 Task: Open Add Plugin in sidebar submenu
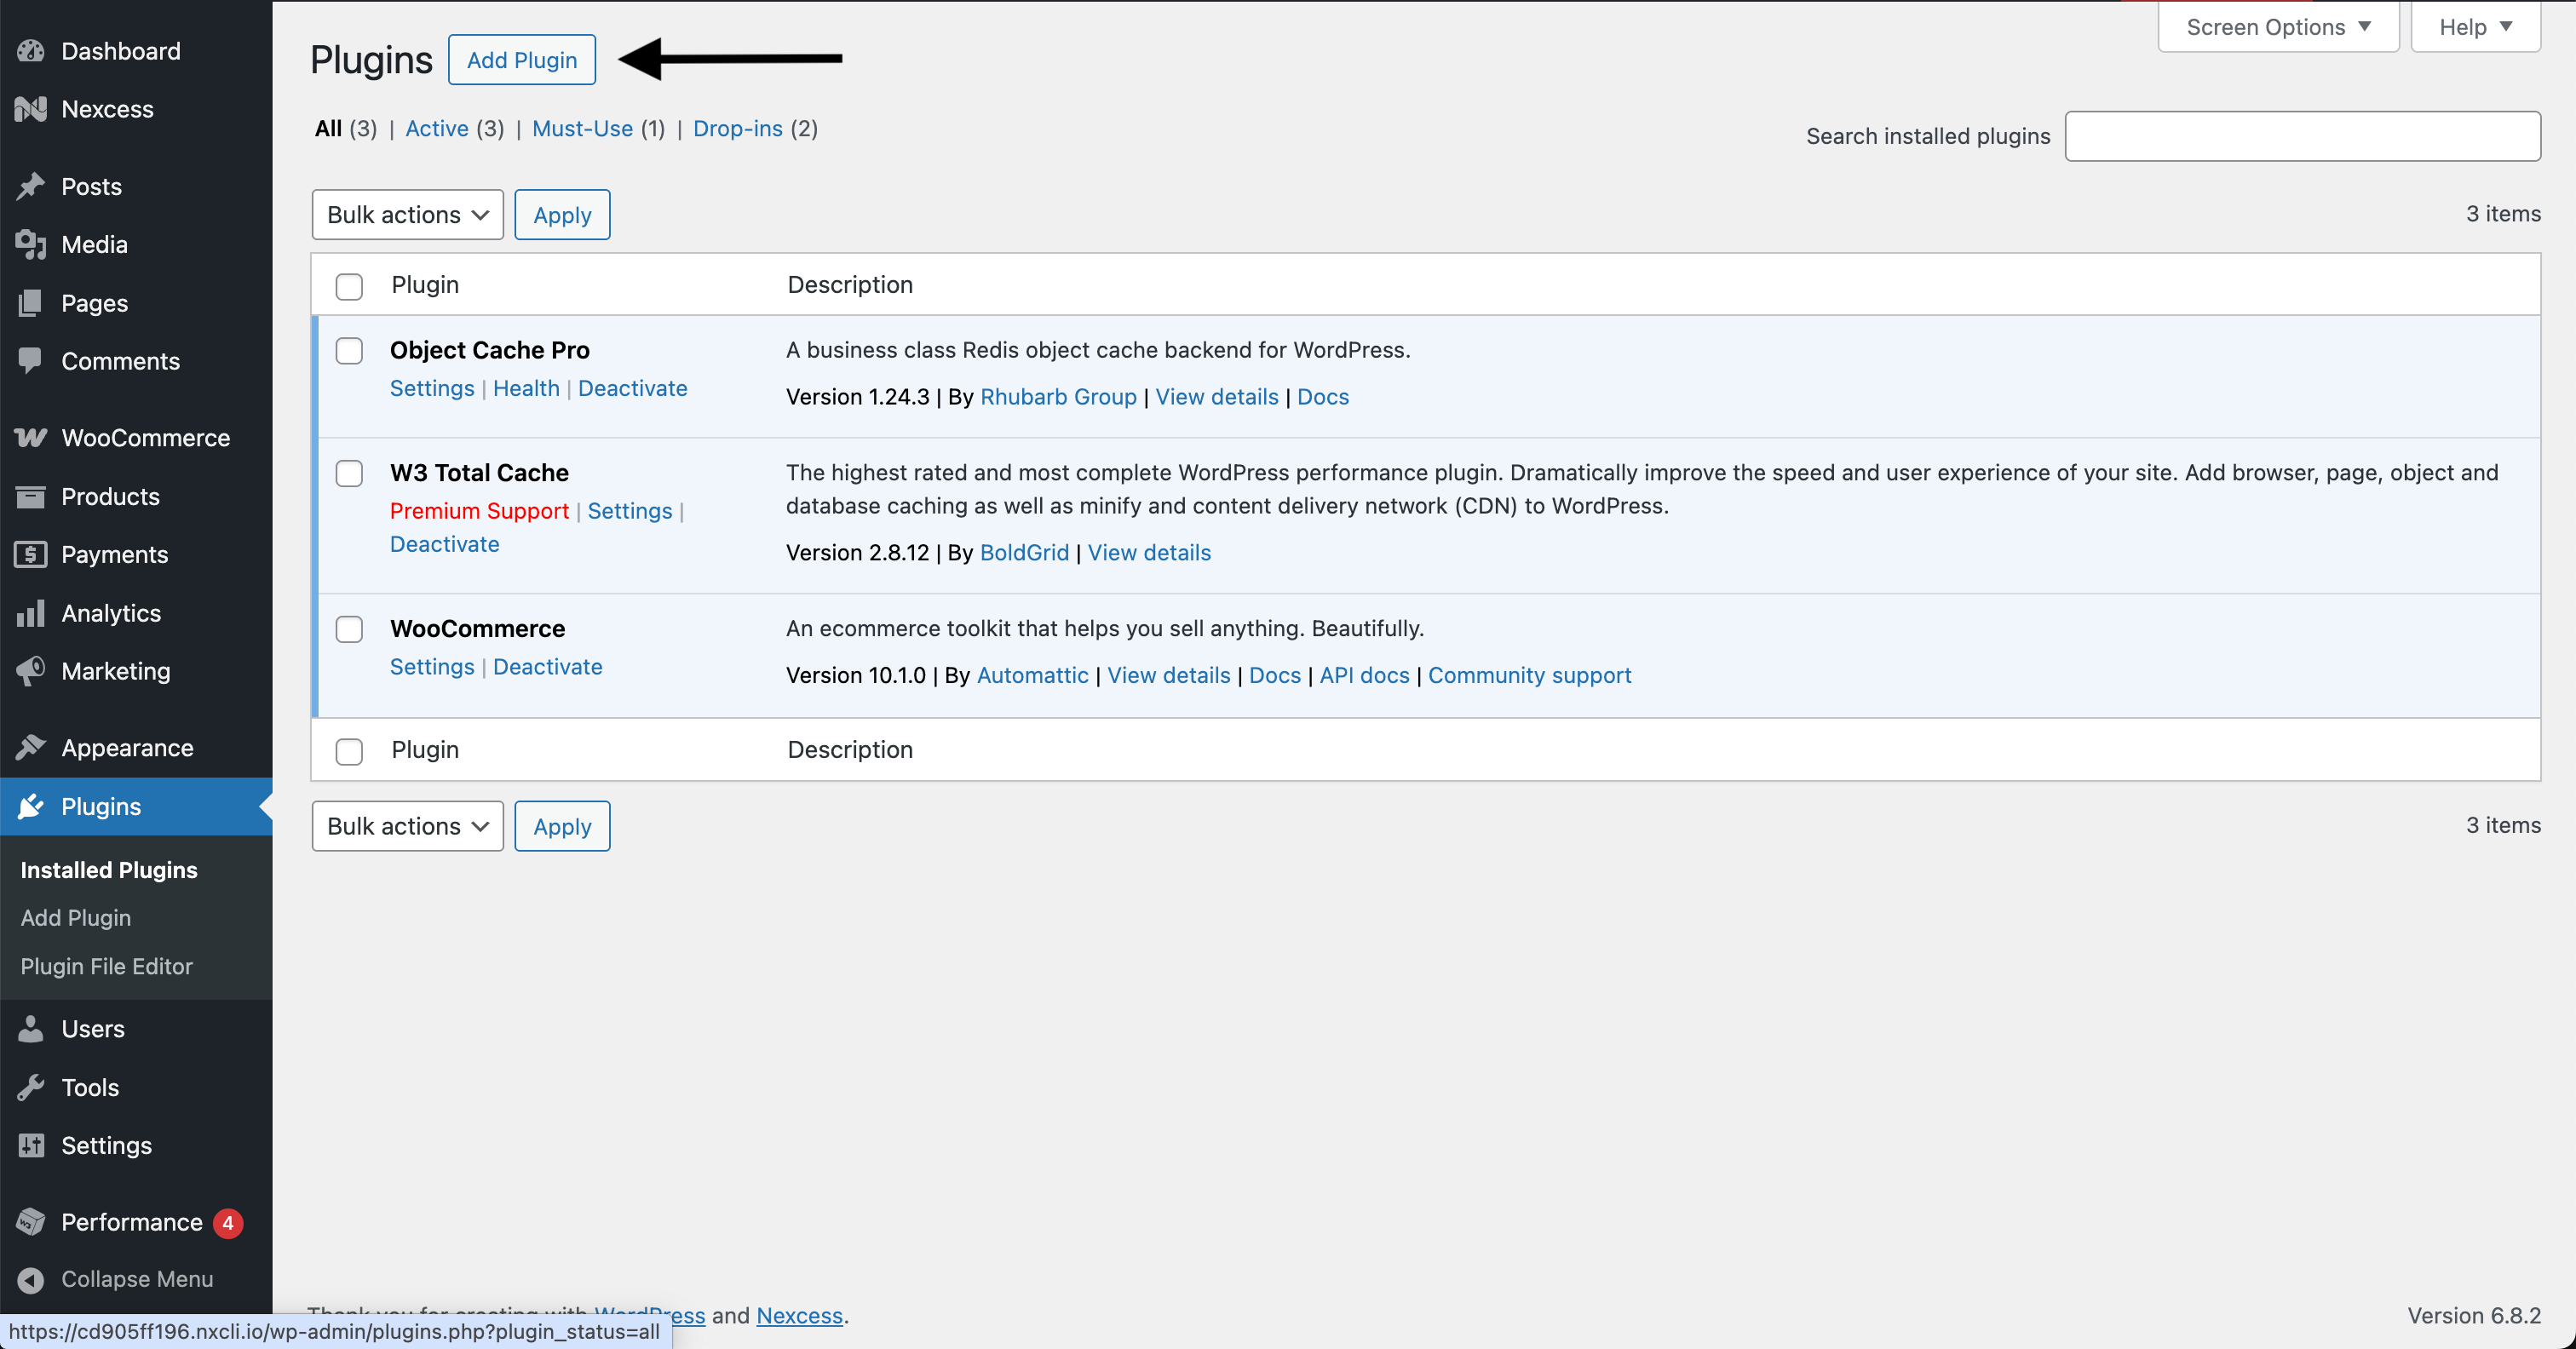(x=76, y=917)
